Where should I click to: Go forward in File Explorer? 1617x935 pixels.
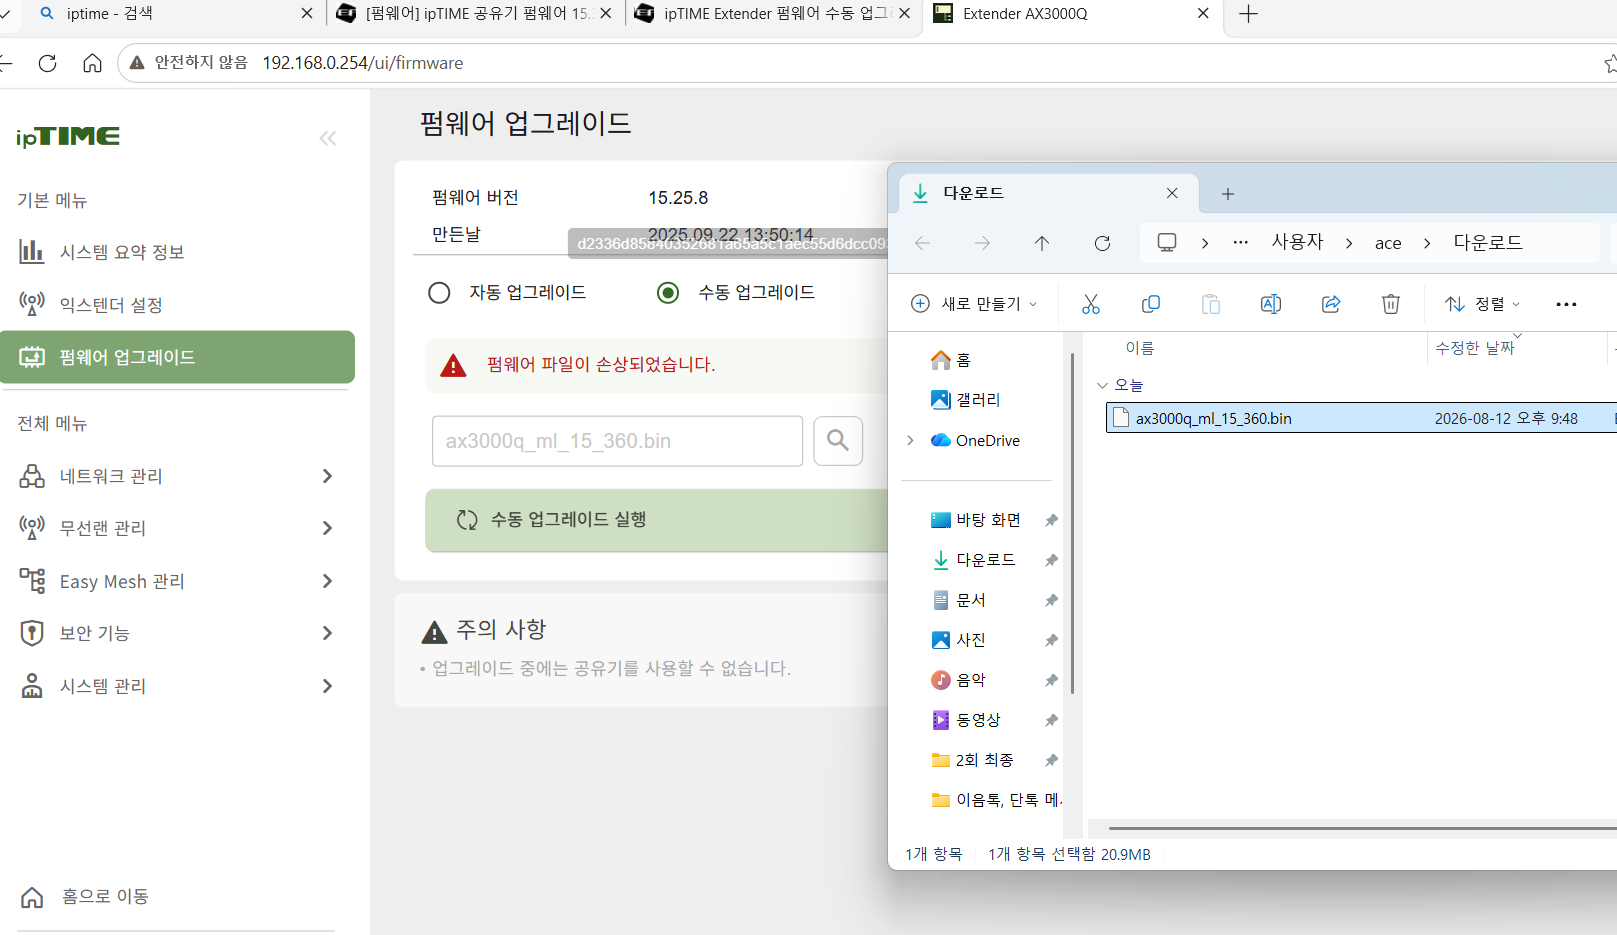point(982,243)
